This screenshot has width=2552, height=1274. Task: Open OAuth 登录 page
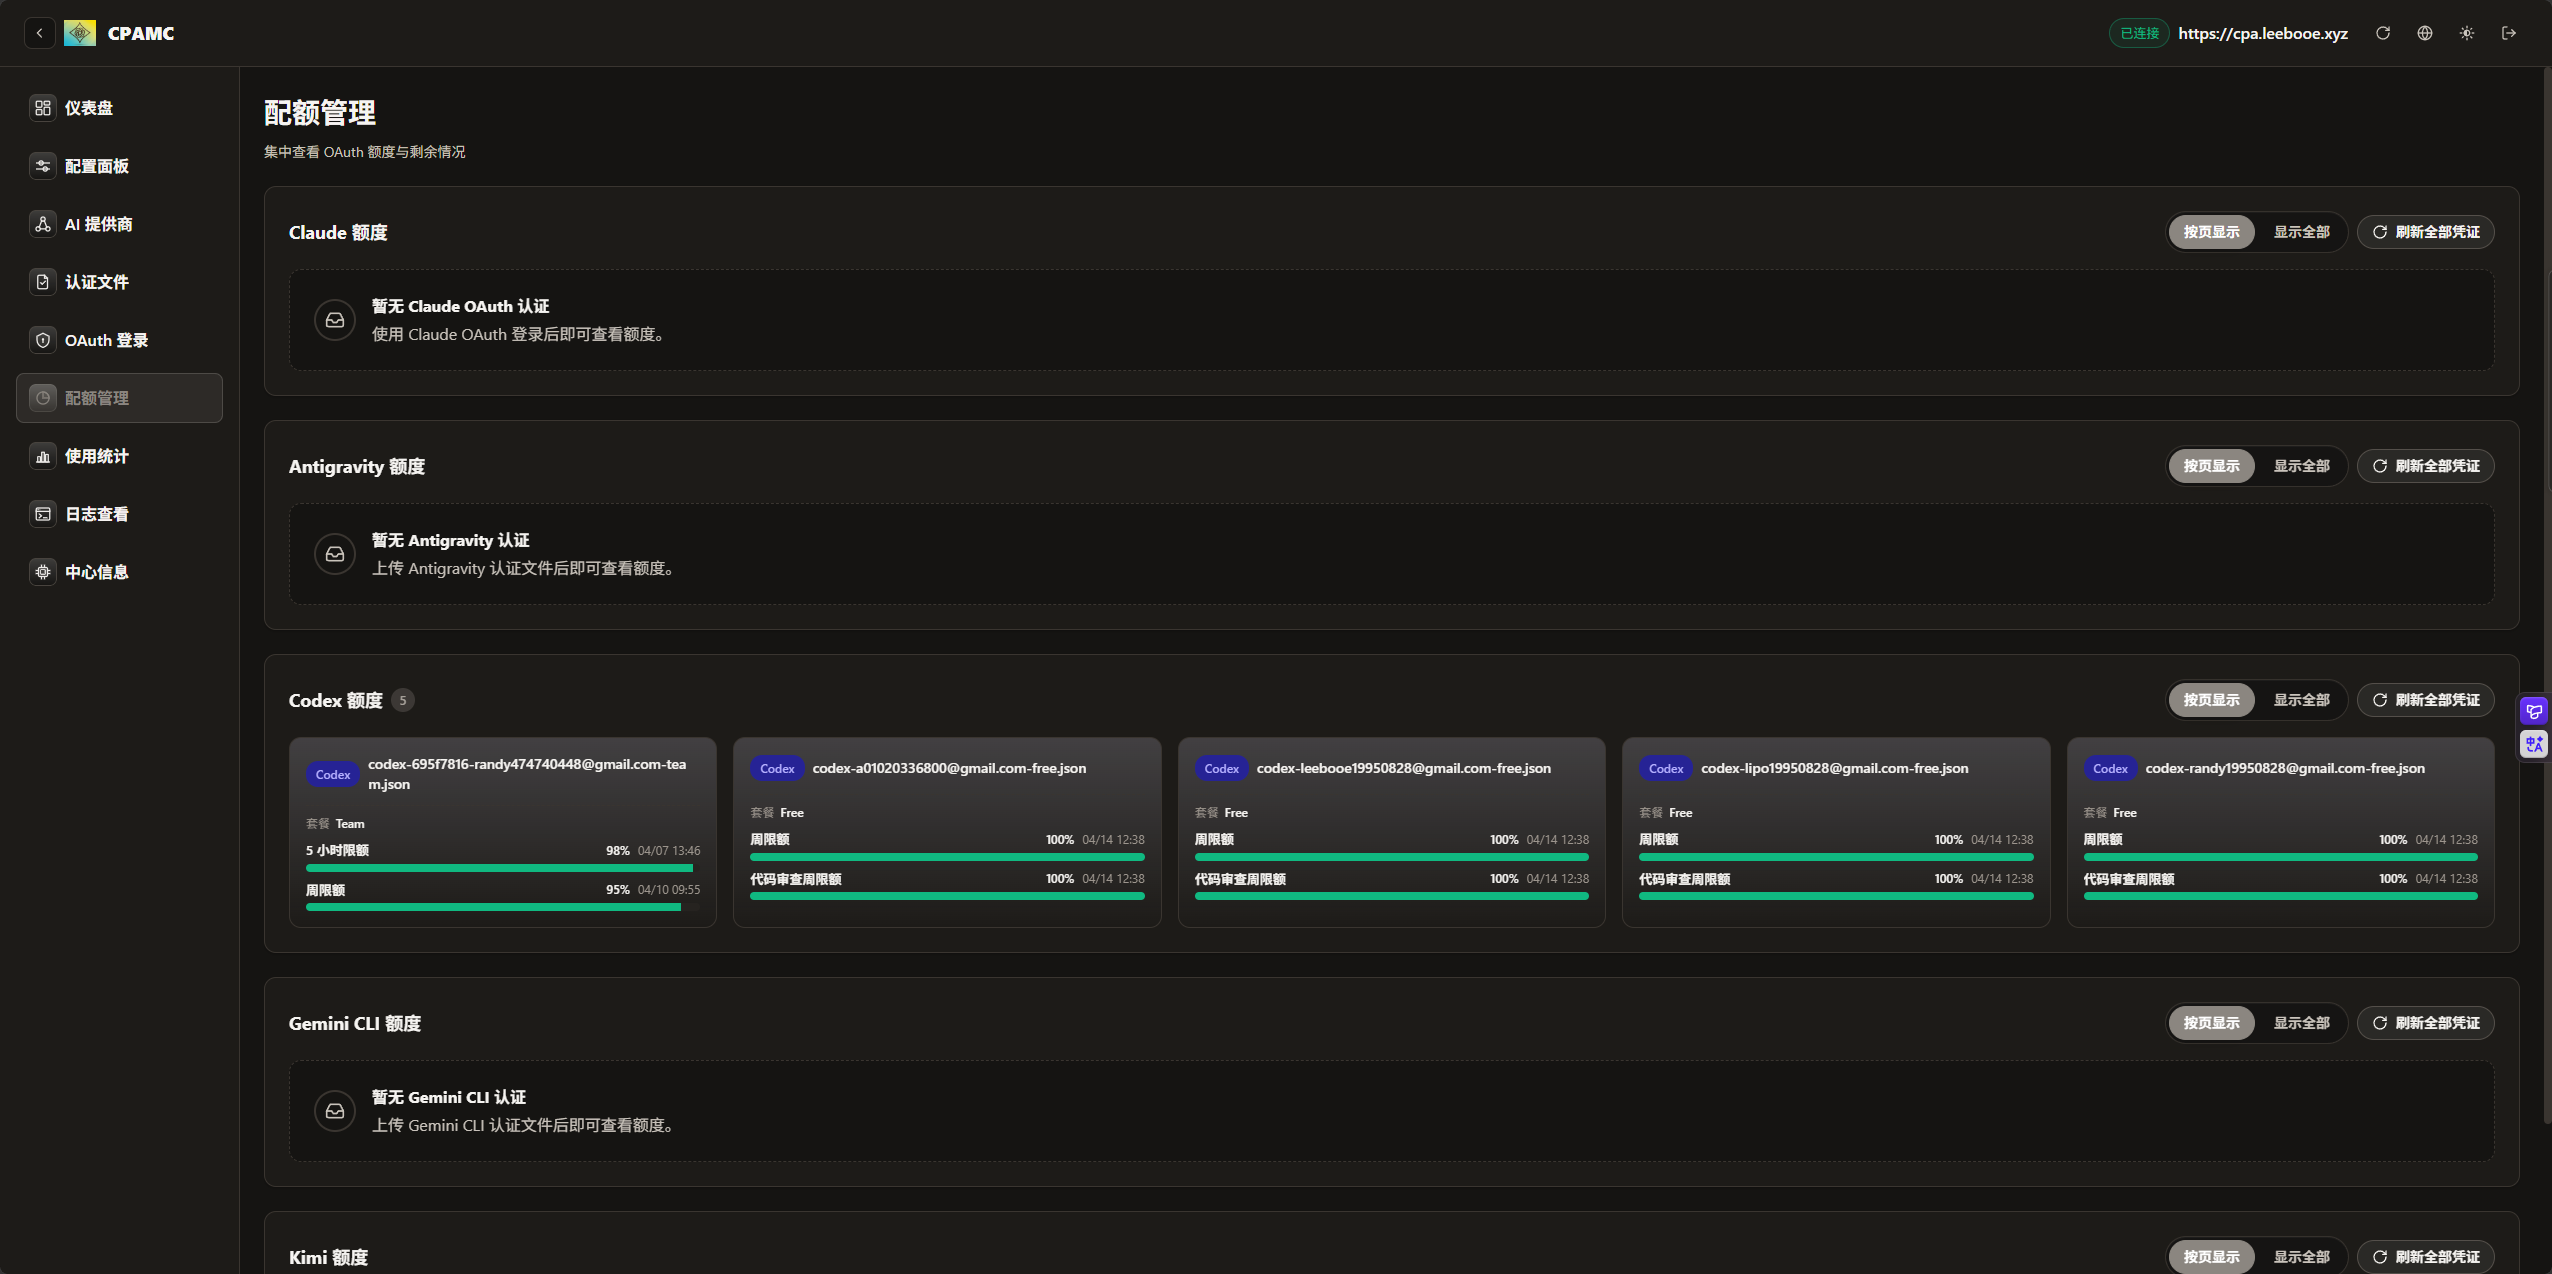click(x=119, y=340)
